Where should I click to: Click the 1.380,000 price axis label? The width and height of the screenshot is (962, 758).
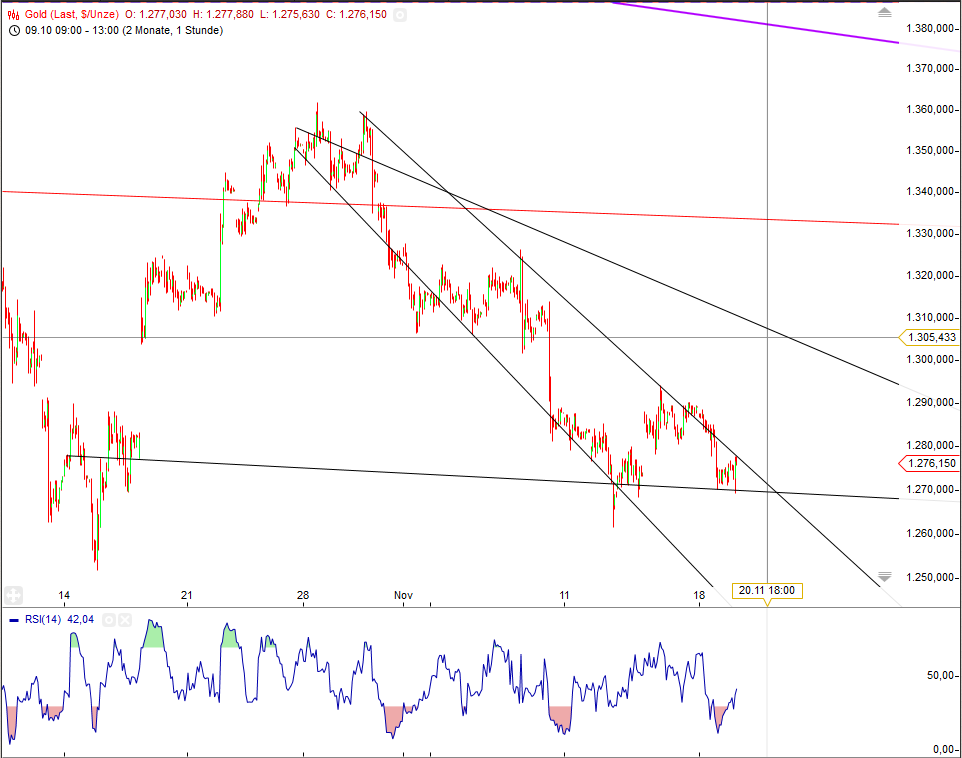point(931,29)
